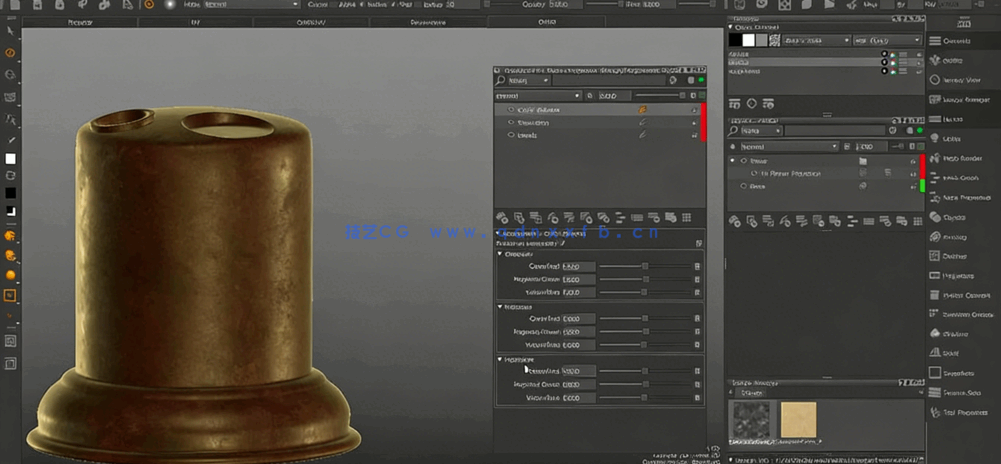Collapse the second adjustment section in floating panel
1001x464 pixels.
pos(500,307)
